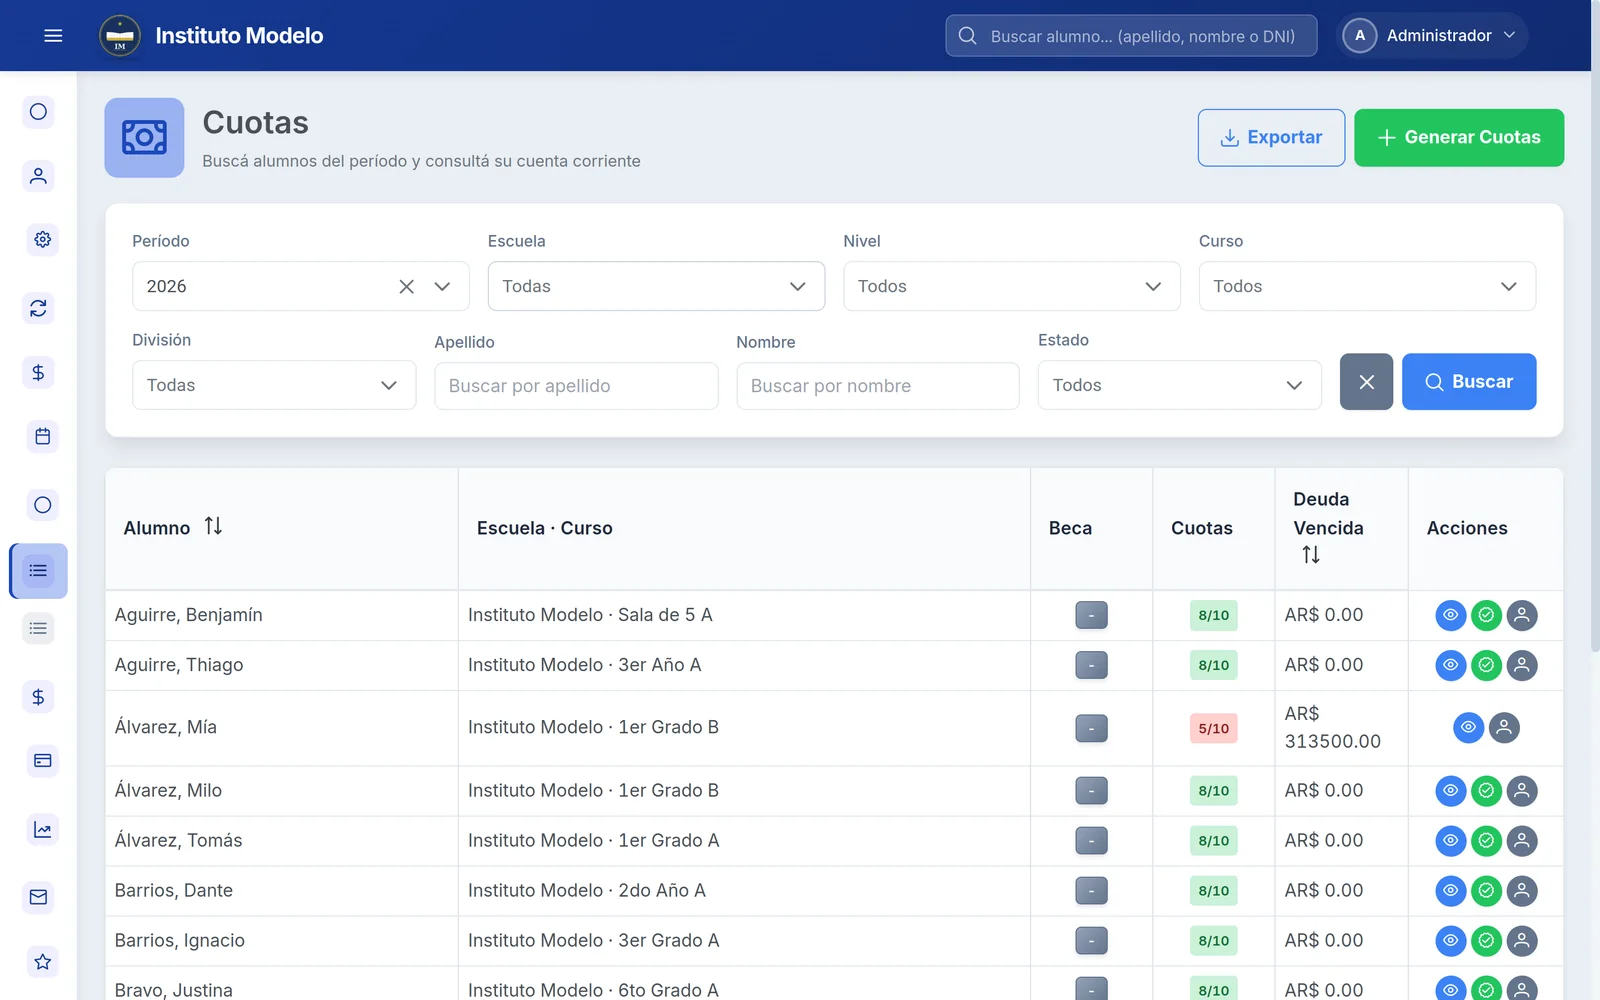Clear the 2026 período selection
The image size is (1600, 1000).
406,287
